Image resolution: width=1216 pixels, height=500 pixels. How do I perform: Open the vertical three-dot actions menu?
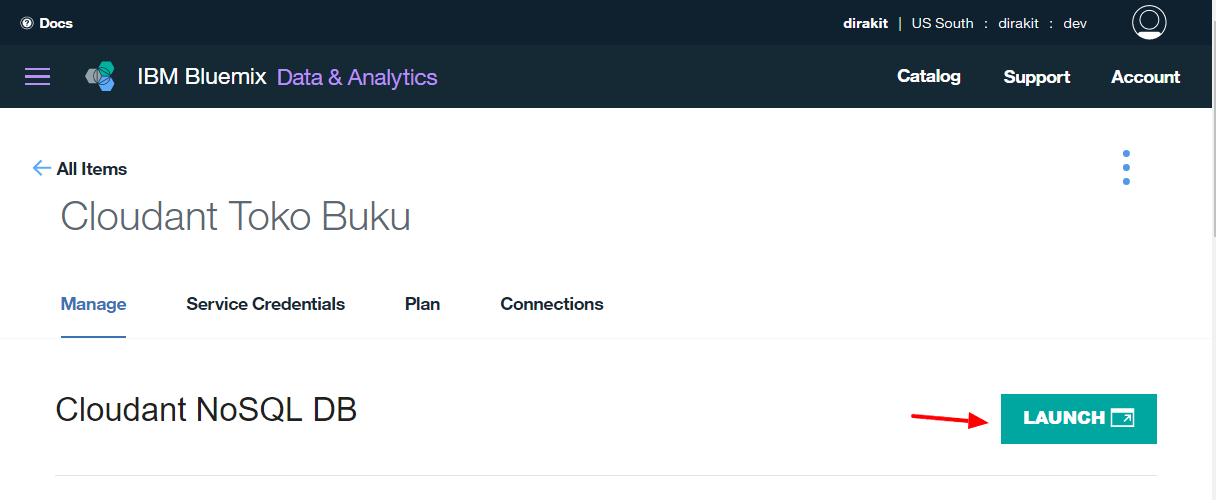pos(1126,168)
